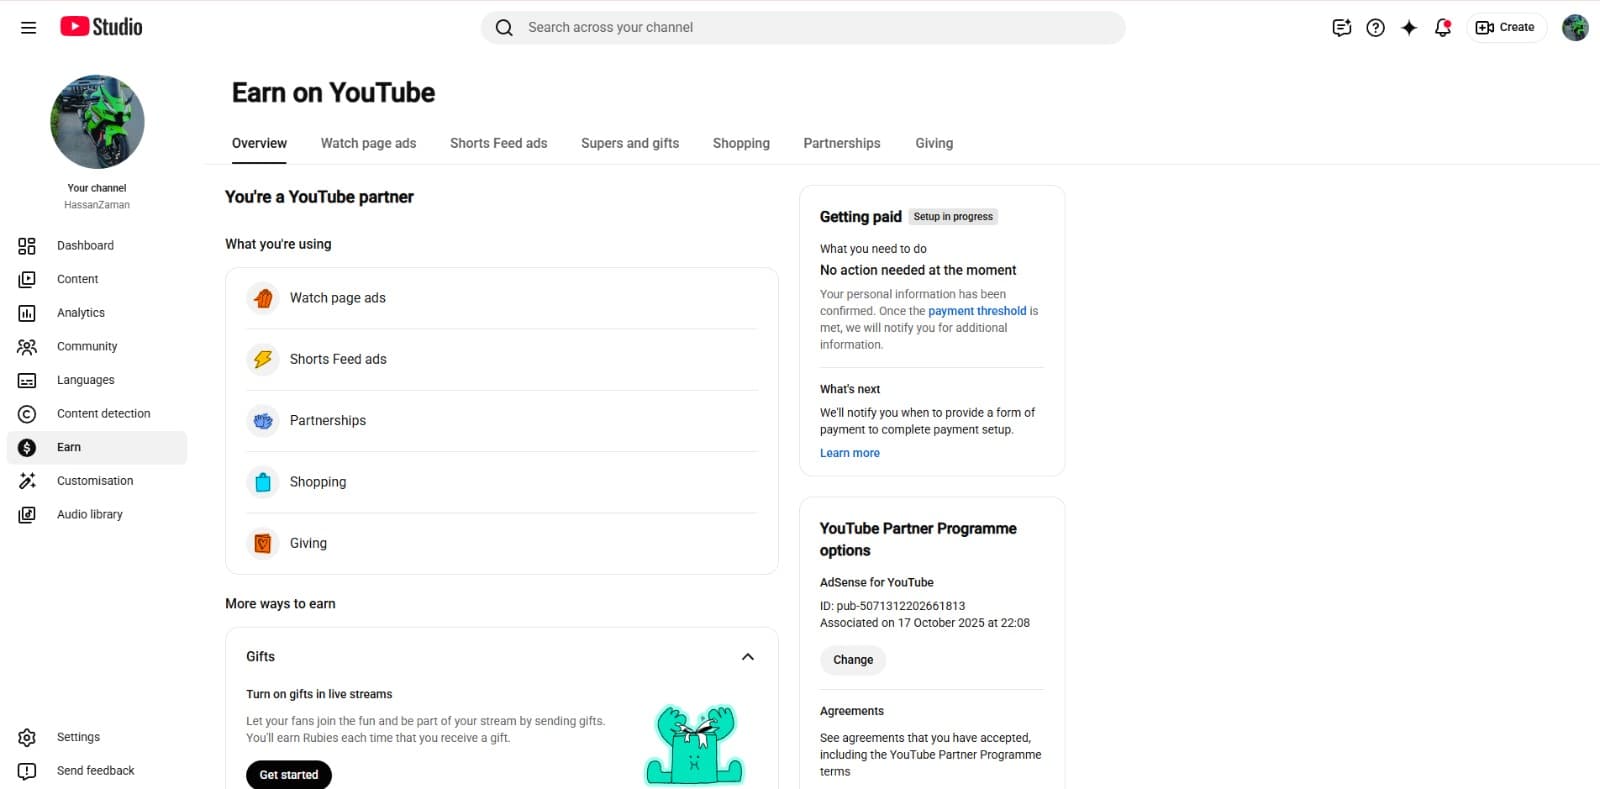Go to the Giving tab

pyautogui.click(x=934, y=143)
